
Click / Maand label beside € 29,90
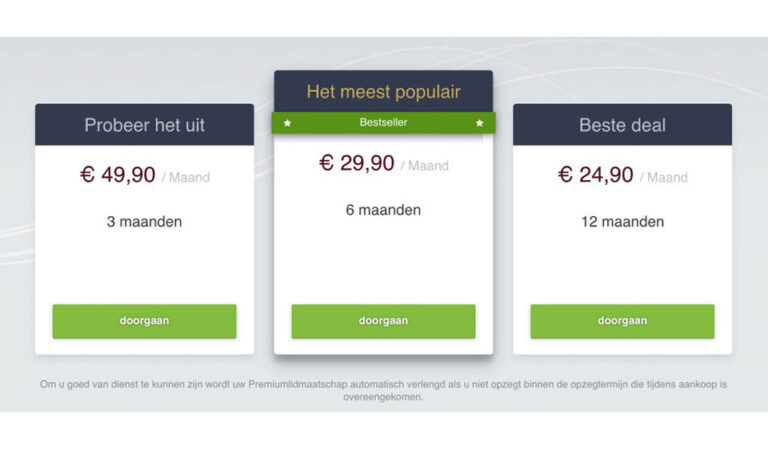click(x=425, y=165)
